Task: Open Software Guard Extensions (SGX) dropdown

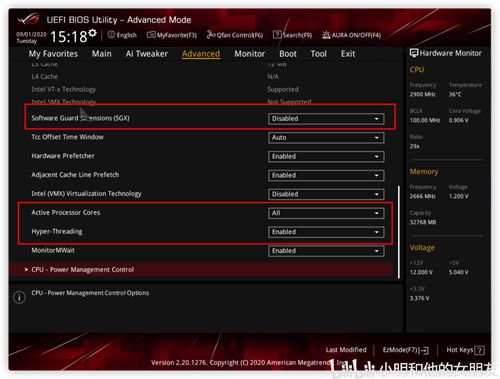Action: [326, 119]
